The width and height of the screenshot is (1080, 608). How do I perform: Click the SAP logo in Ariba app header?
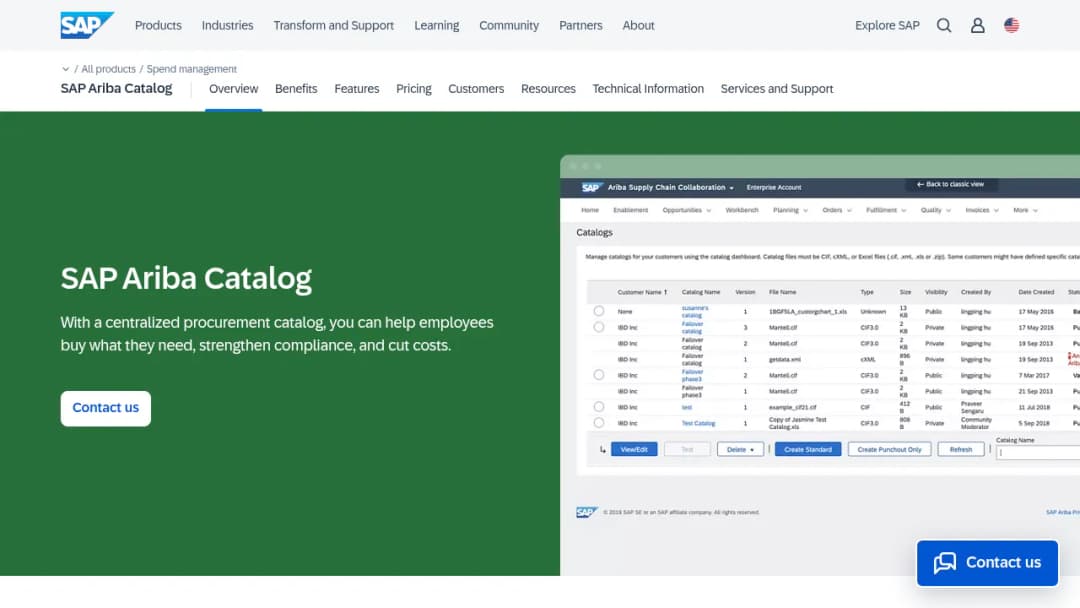tap(591, 187)
